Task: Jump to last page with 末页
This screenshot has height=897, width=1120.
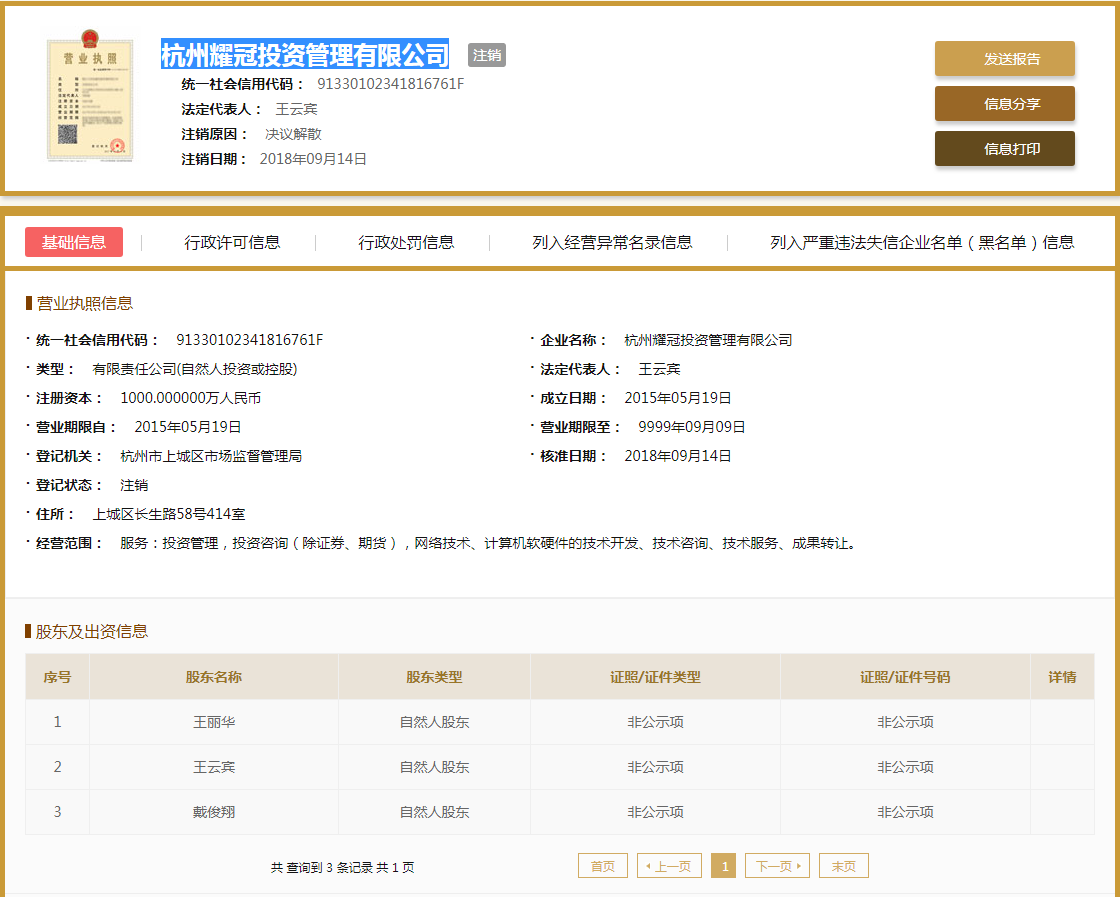Action: tap(843, 866)
